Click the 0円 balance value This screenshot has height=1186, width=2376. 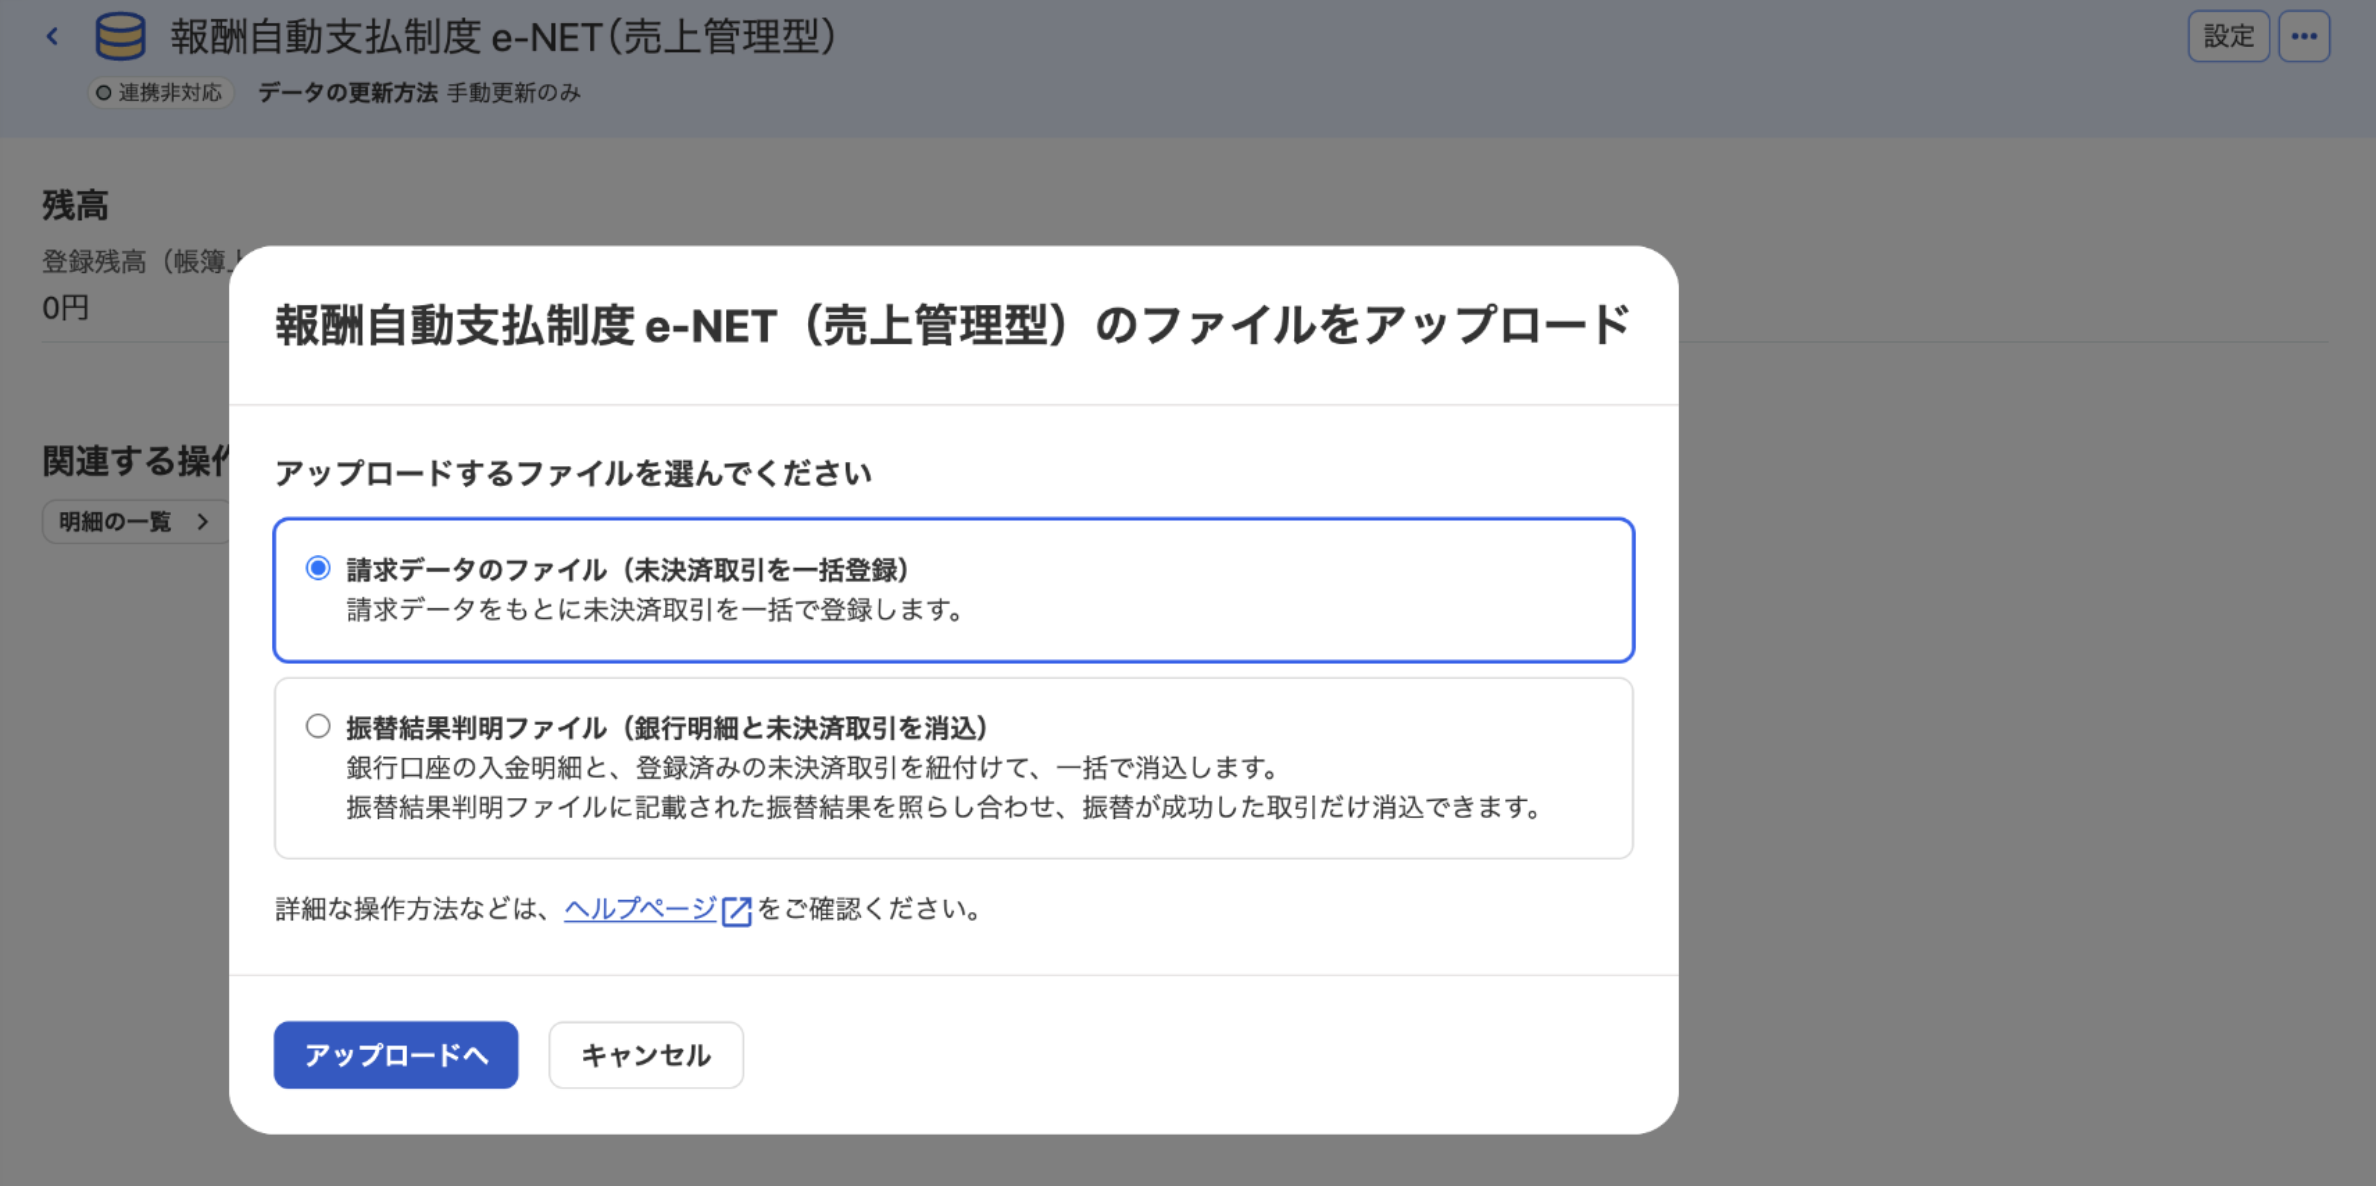66,307
